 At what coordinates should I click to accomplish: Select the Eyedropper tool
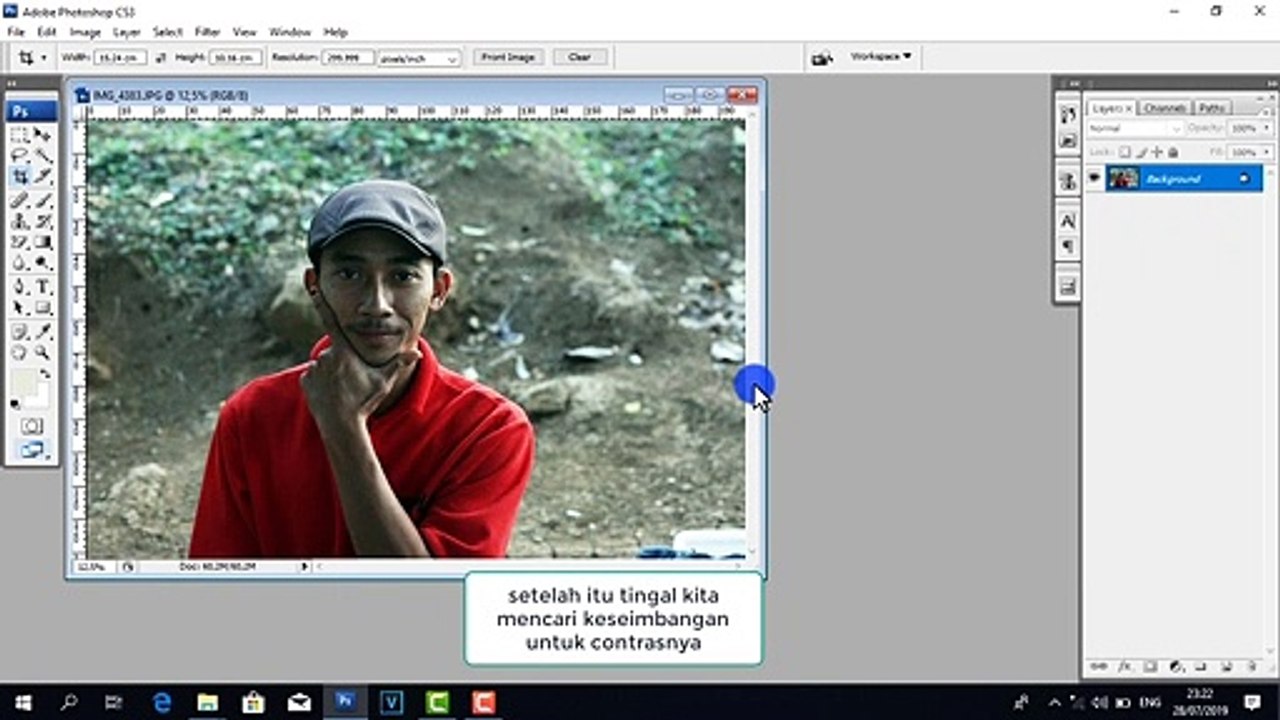[43, 331]
